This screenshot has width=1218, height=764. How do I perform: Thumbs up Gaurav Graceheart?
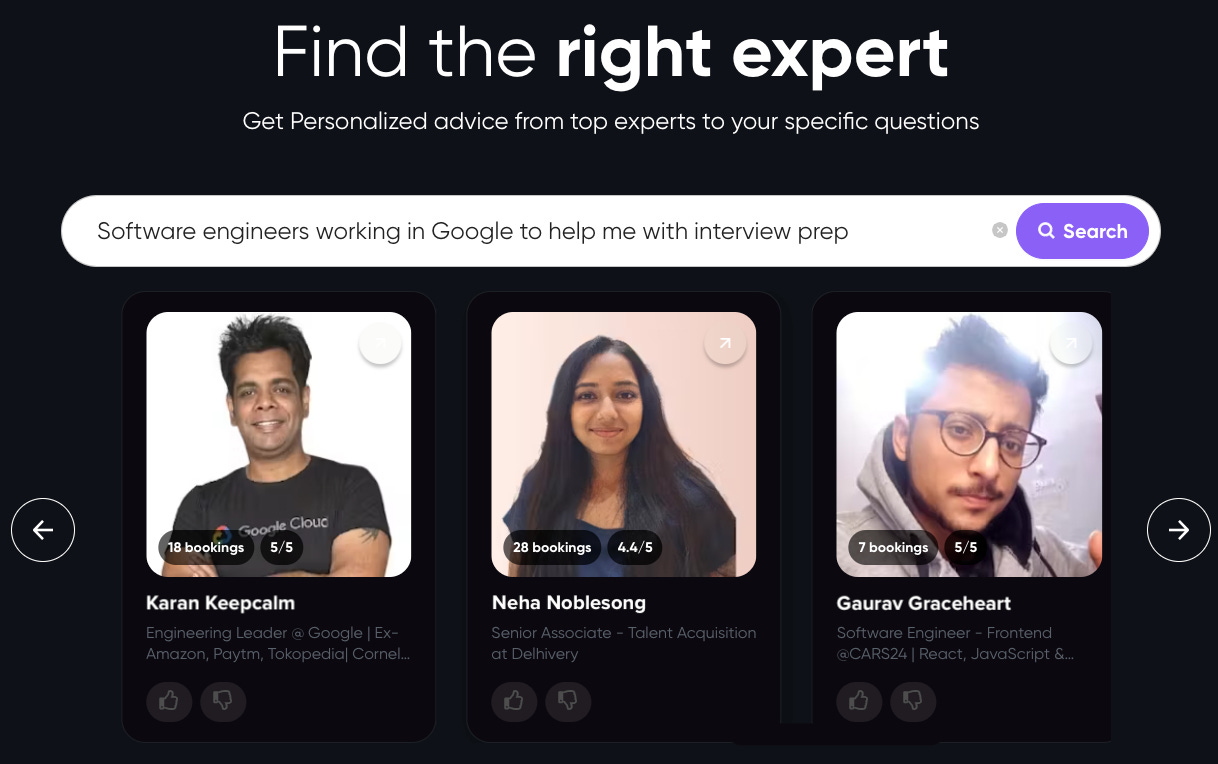(859, 701)
